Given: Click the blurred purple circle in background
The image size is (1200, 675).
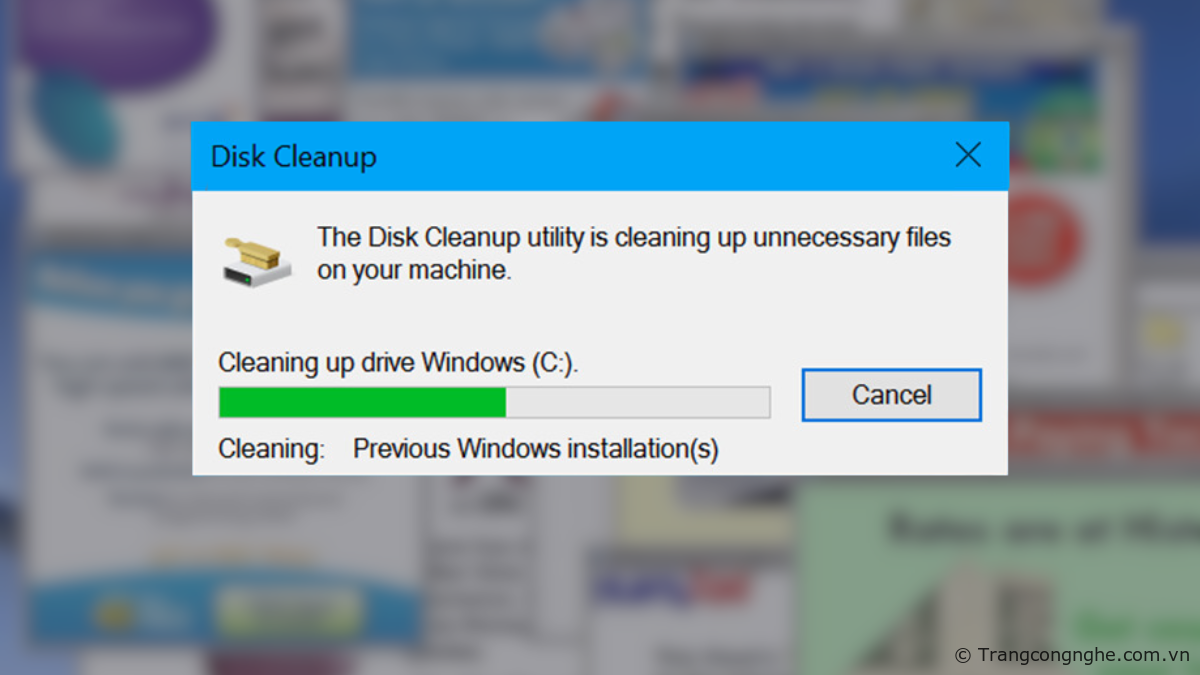Looking at the screenshot, I should [115, 40].
